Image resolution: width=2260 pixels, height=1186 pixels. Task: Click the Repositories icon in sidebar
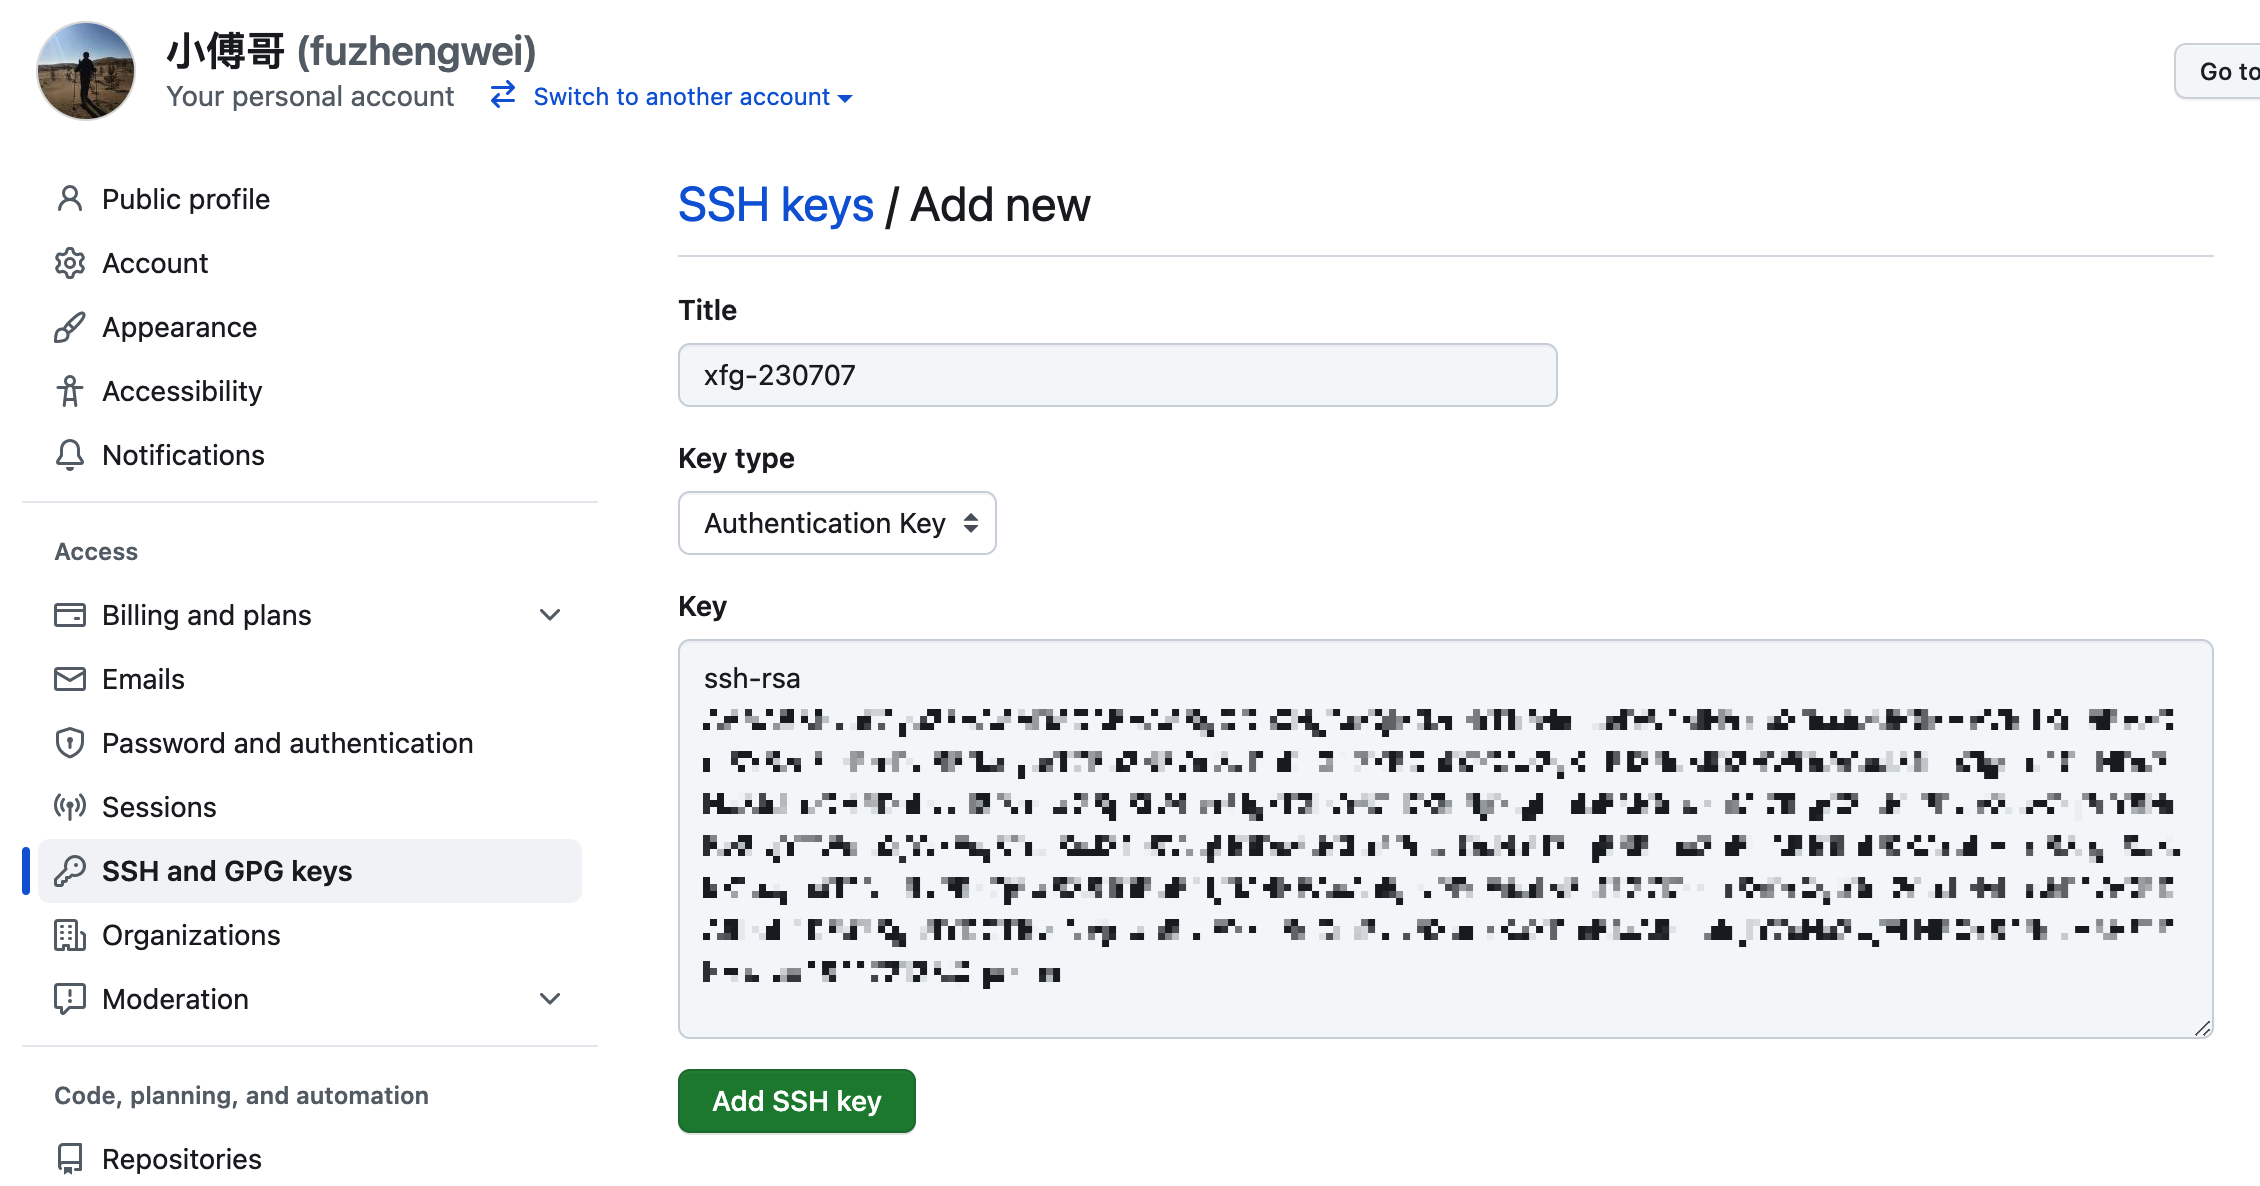(70, 1159)
